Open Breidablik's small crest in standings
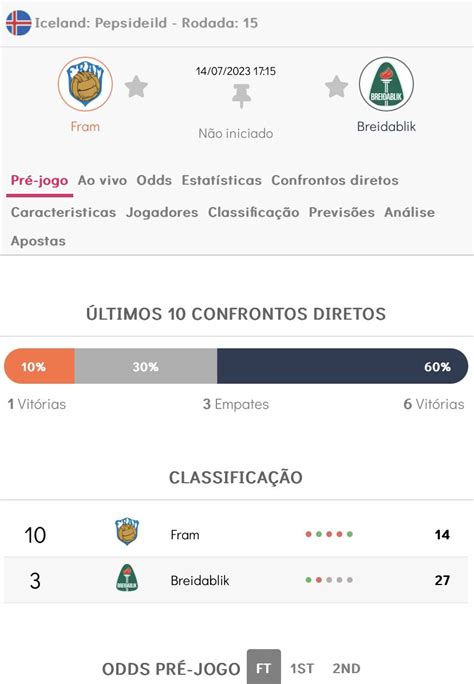Image resolution: width=474 pixels, height=684 pixels. [x=127, y=578]
